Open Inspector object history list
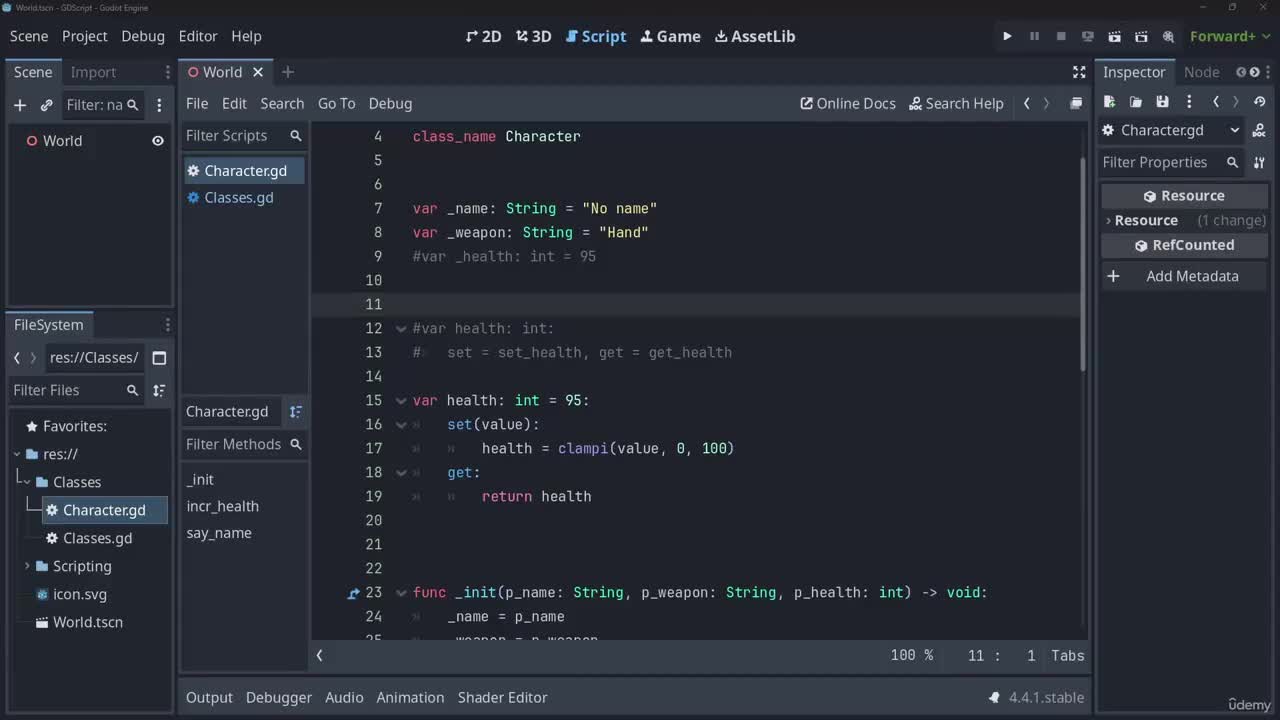The width and height of the screenshot is (1280, 720). pos(1260,102)
